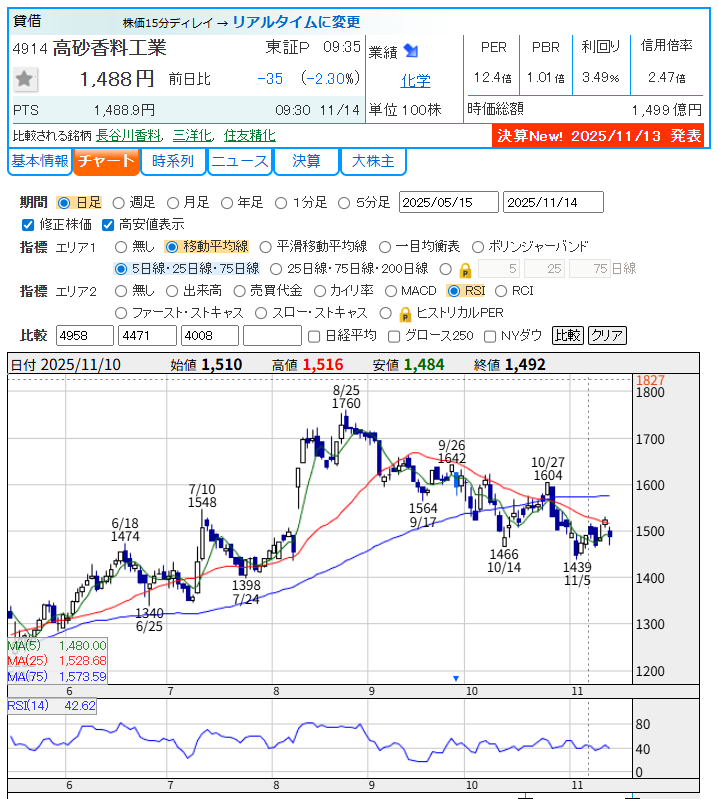The image size is (718, 799).
Task: Enable the 日経平均 comparison checkbox
Action: pyautogui.click(x=315, y=335)
